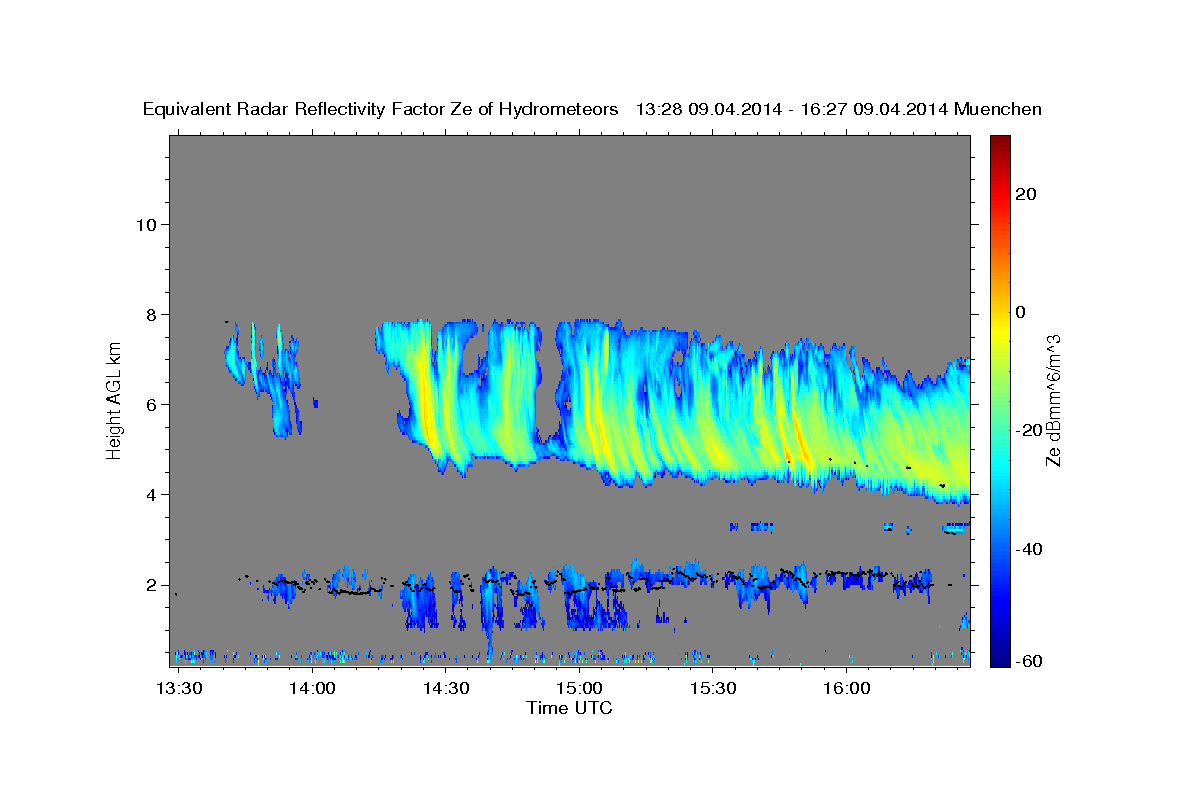1200x800 pixels.
Task: Click the colorbar label 20
Action: 1026,194
